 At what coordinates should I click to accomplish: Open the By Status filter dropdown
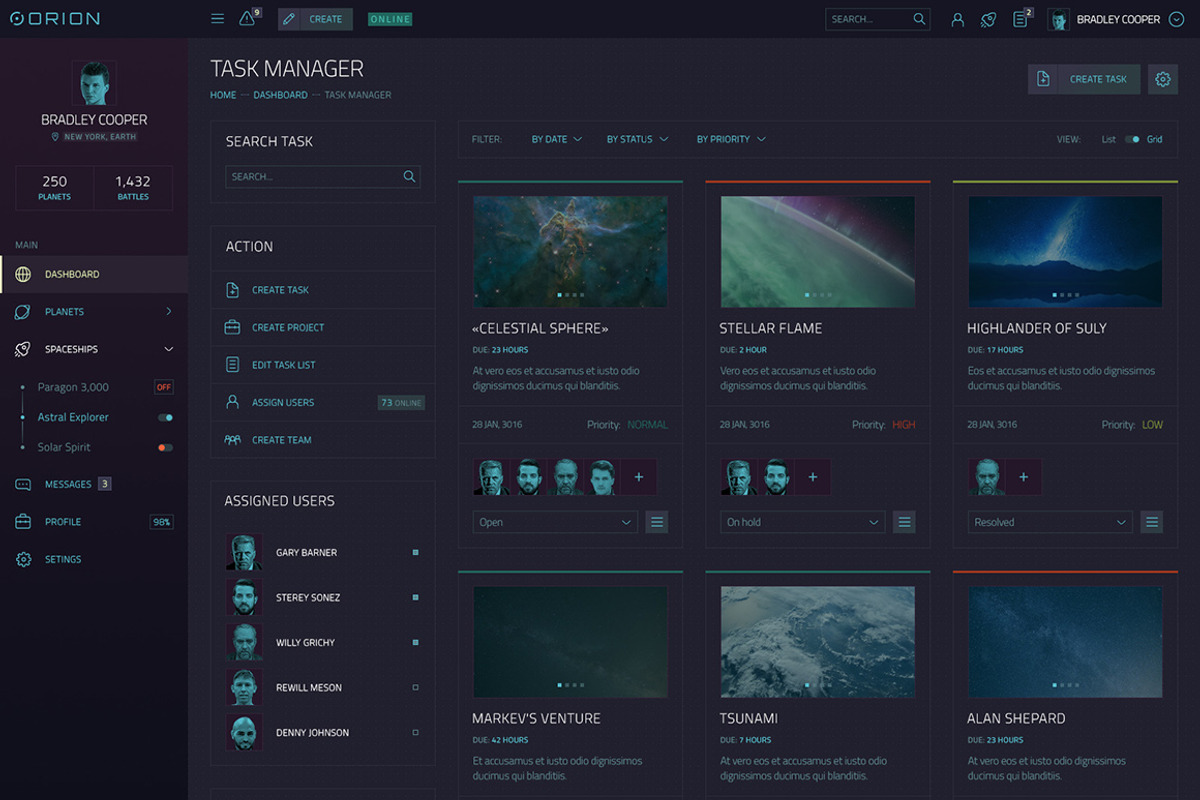pyautogui.click(x=637, y=140)
